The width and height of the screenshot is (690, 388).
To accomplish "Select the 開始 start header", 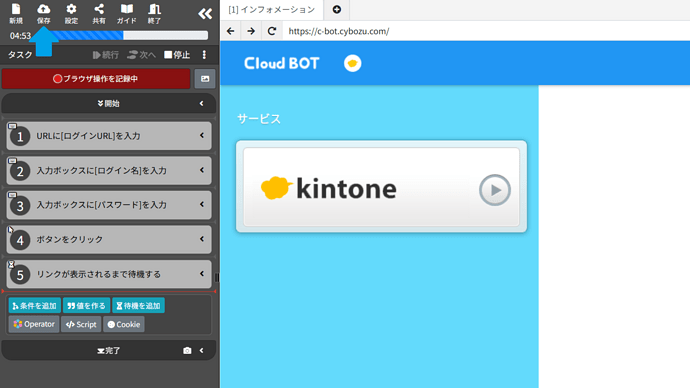I will (x=109, y=103).
